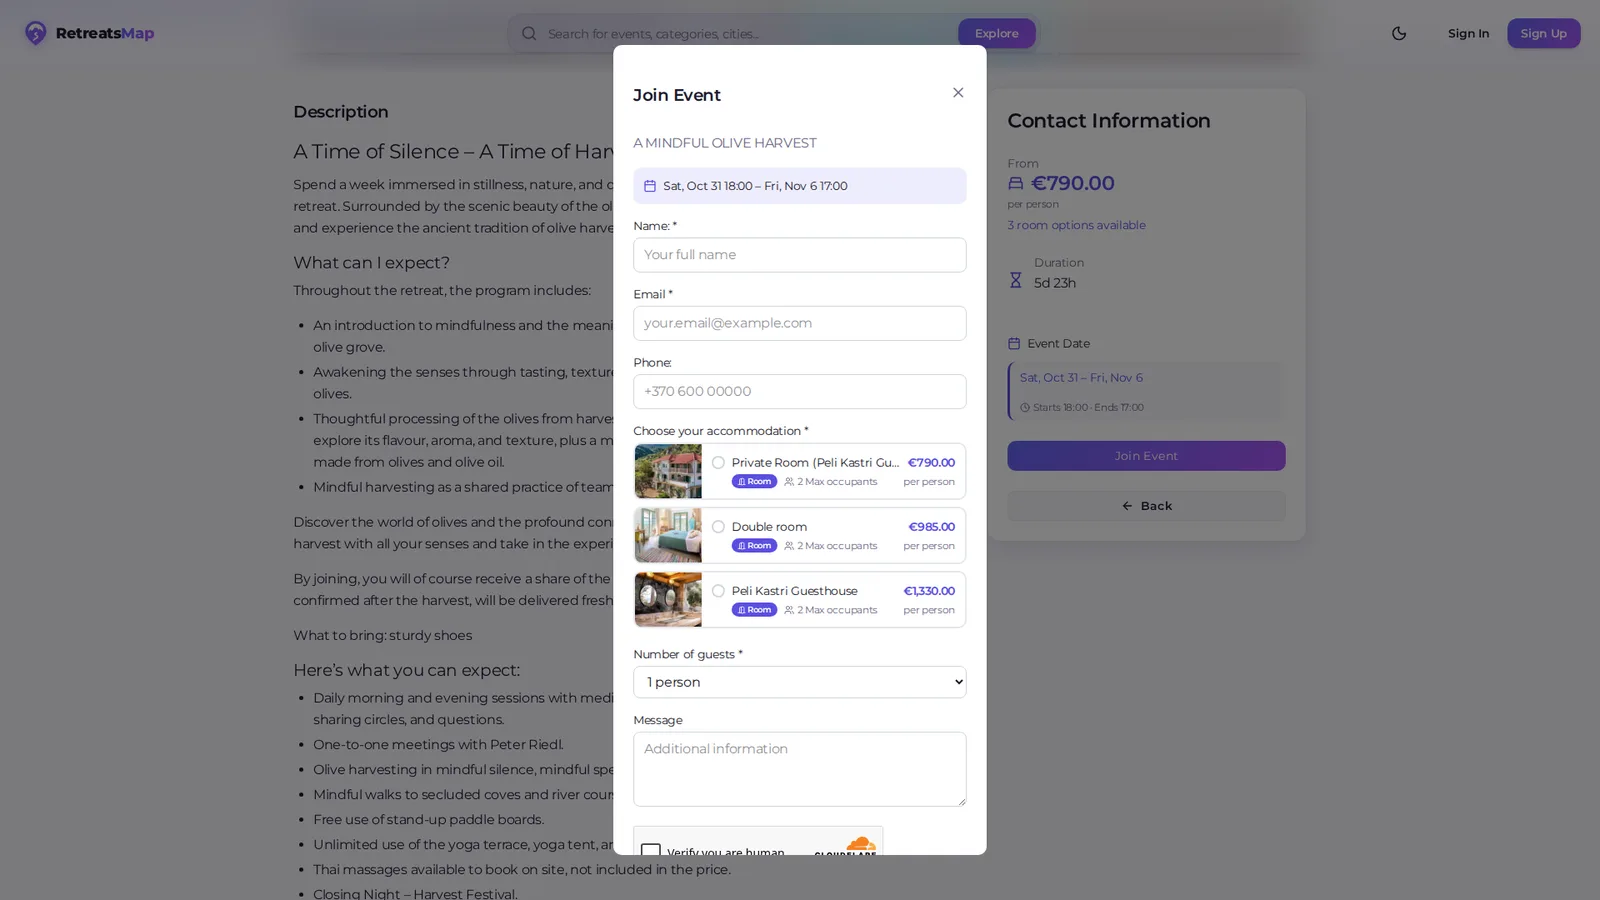
Task: Click the calendar icon beside Event Date
Action: pos(1014,343)
